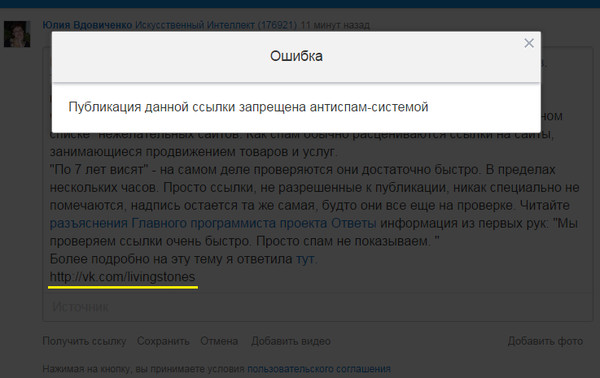Follow the 'тут' link
Viewport: 600px width, 378px height.
coord(305,259)
